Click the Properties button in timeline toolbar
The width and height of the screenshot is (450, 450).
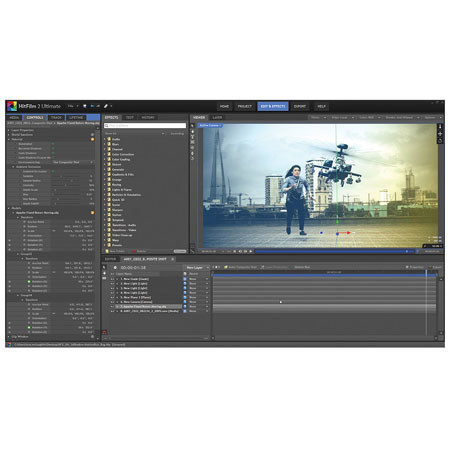point(414,267)
